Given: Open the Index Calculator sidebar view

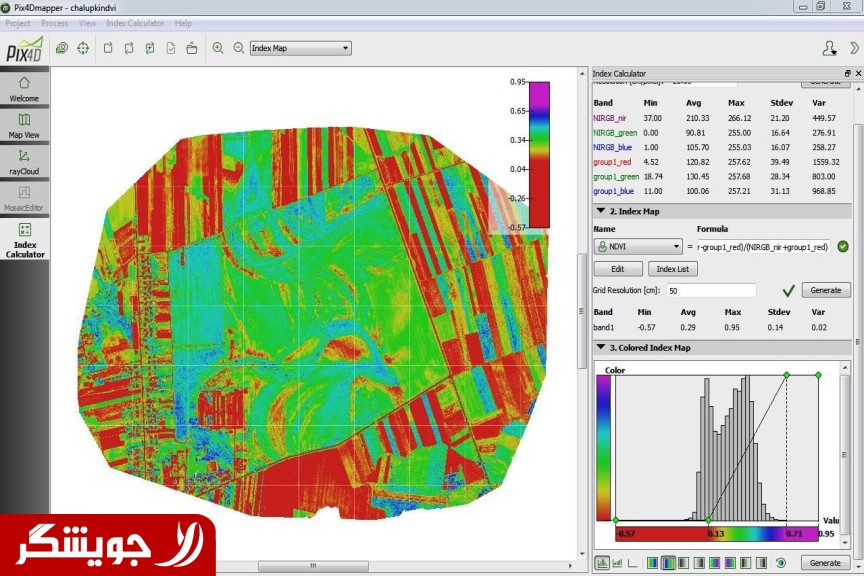Looking at the screenshot, I should [24, 238].
